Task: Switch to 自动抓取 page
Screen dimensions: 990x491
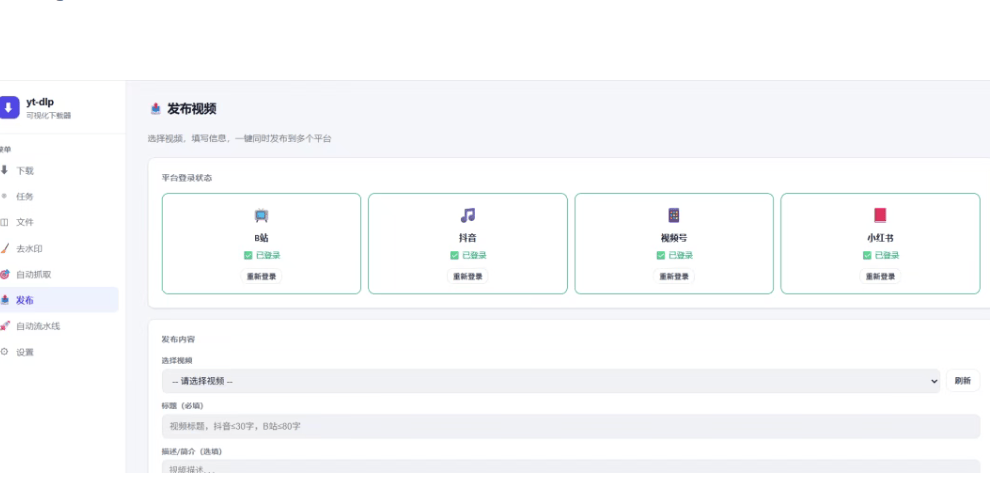Action: point(59,274)
